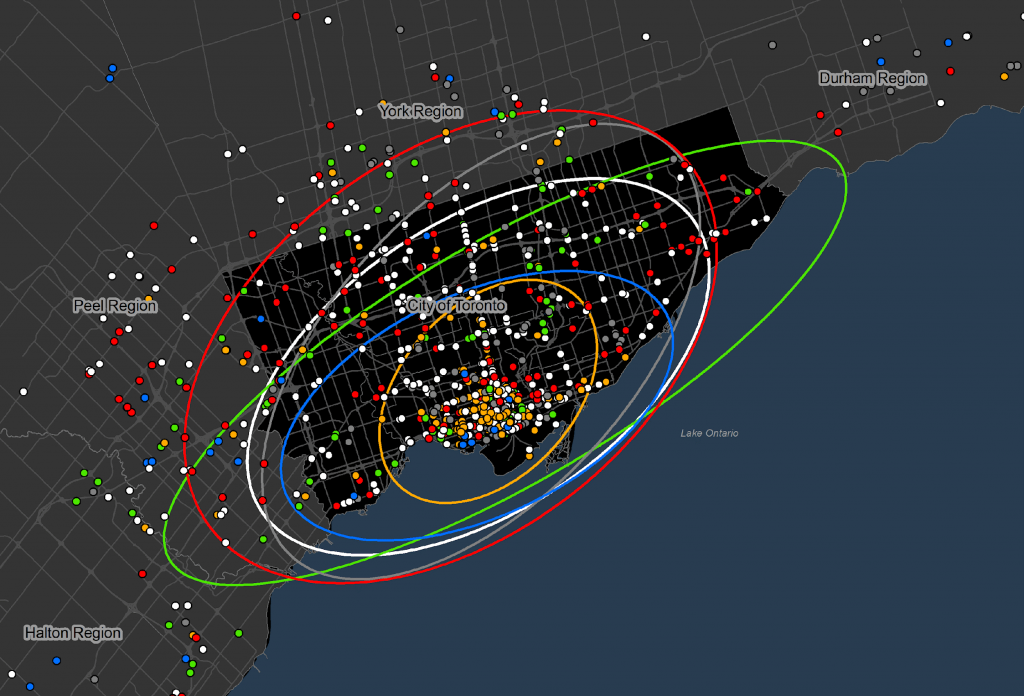The height and width of the screenshot is (696, 1024).
Task: Click the York Region label
Action: tap(421, 111)
